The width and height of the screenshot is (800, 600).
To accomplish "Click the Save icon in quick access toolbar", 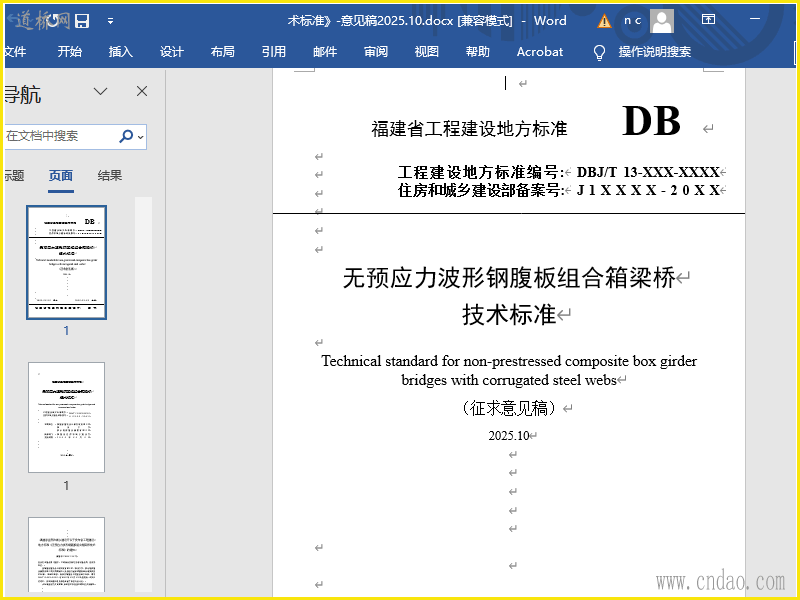I will point(82,20).
